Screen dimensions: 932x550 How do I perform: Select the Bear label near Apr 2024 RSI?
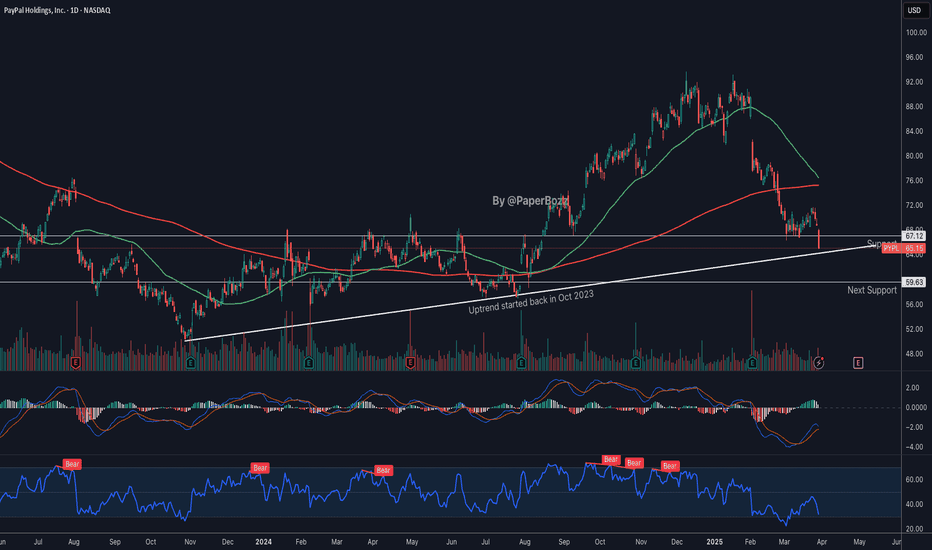[x=383, y=470]
